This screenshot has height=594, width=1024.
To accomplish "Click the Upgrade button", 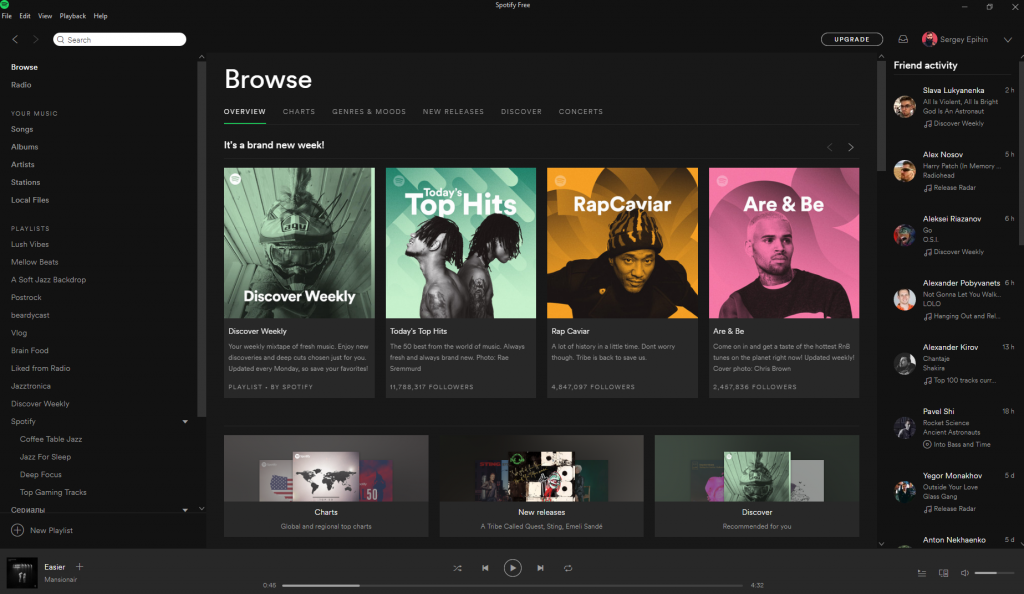I will [x=852, y=40].
